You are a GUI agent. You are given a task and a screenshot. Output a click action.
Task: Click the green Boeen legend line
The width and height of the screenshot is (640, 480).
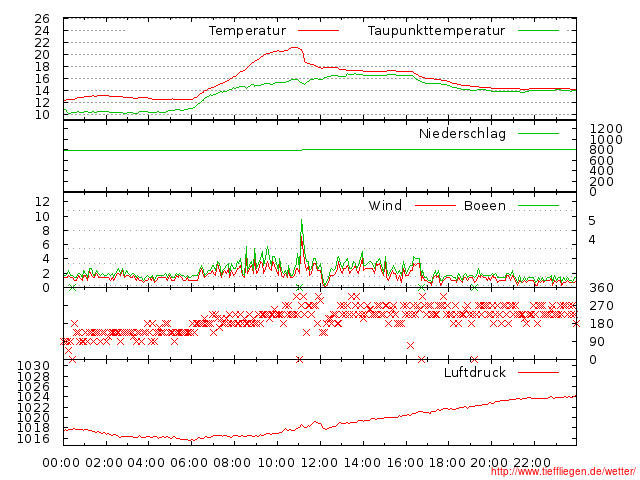pyautogui.click(x=538, y=206)
